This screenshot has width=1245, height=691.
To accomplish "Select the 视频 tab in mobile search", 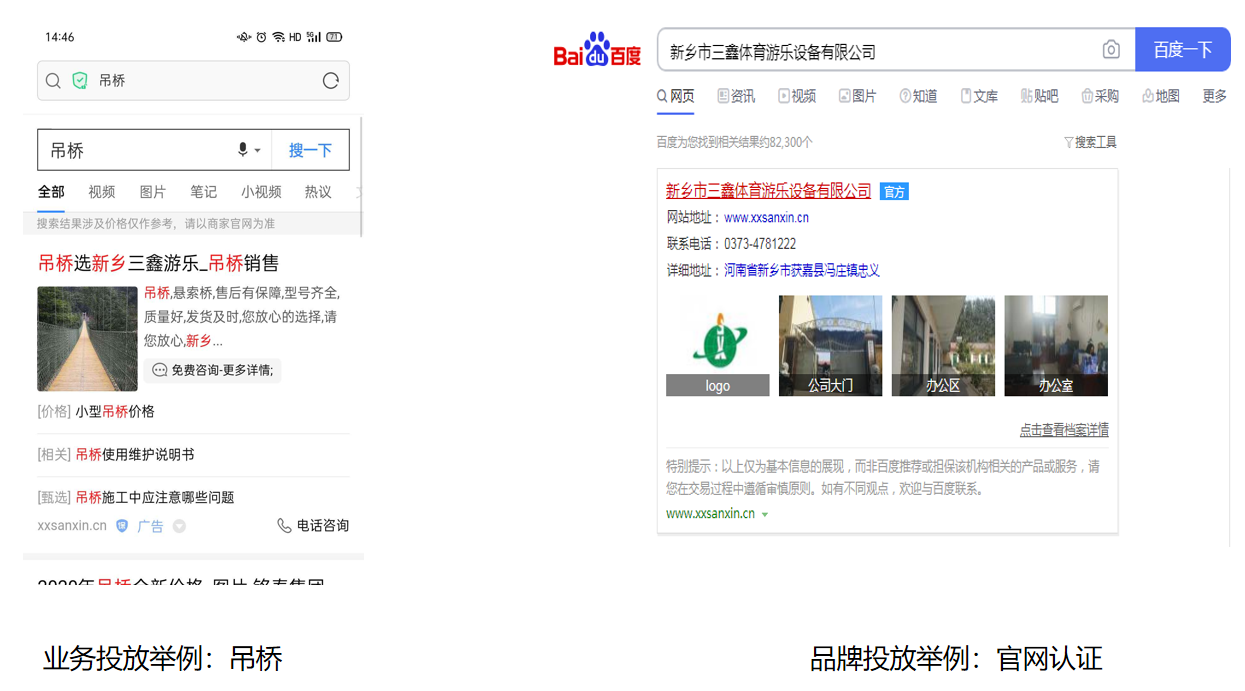I will point(102,192).
